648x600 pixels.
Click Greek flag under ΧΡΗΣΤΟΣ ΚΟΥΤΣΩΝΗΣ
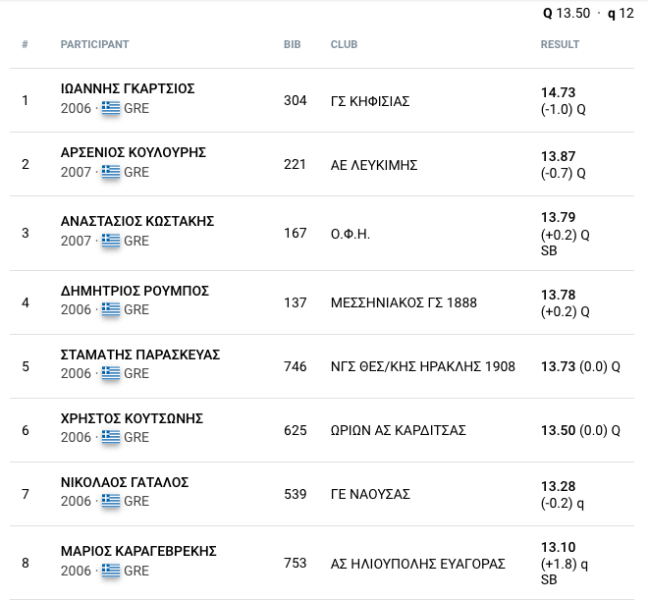[110, 438]
